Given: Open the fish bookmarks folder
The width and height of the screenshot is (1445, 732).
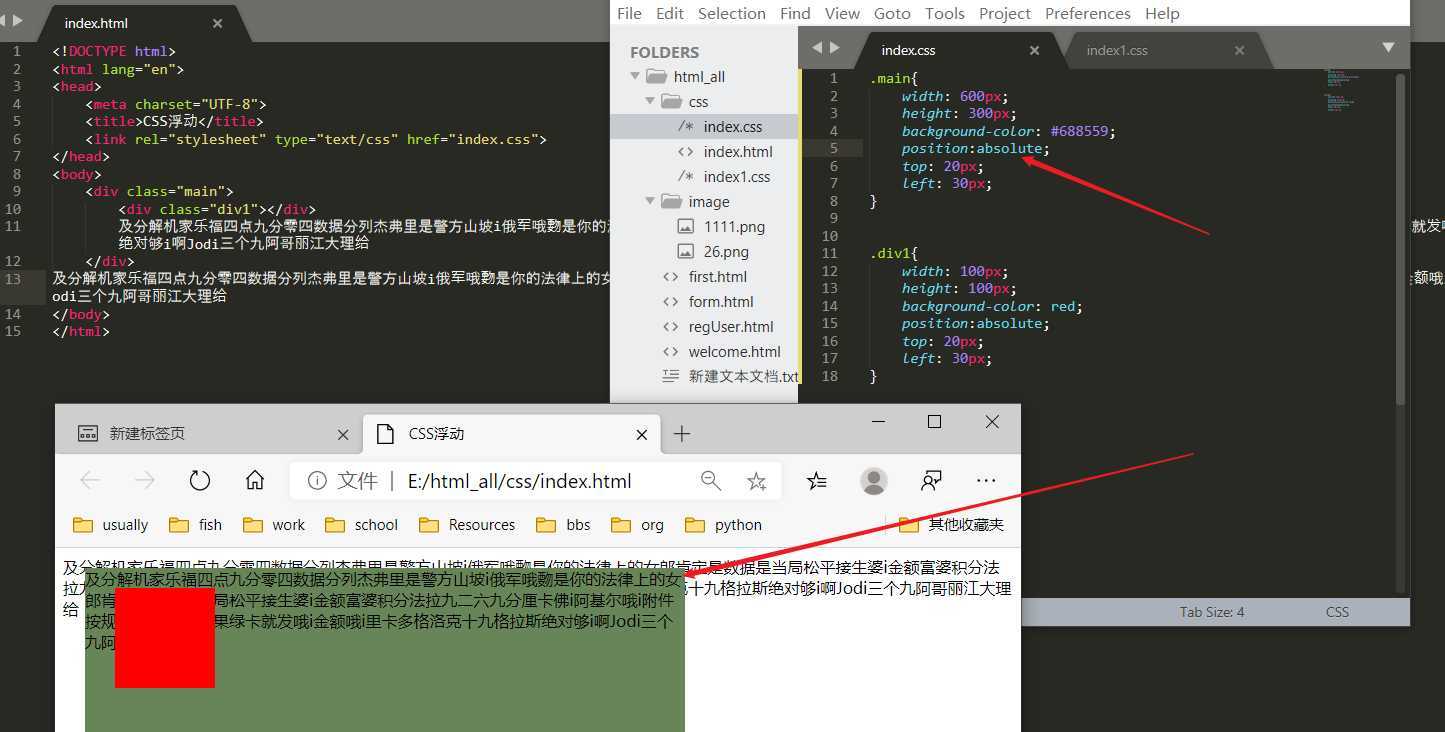Looking at the screenshot, I should coord(196,525).
